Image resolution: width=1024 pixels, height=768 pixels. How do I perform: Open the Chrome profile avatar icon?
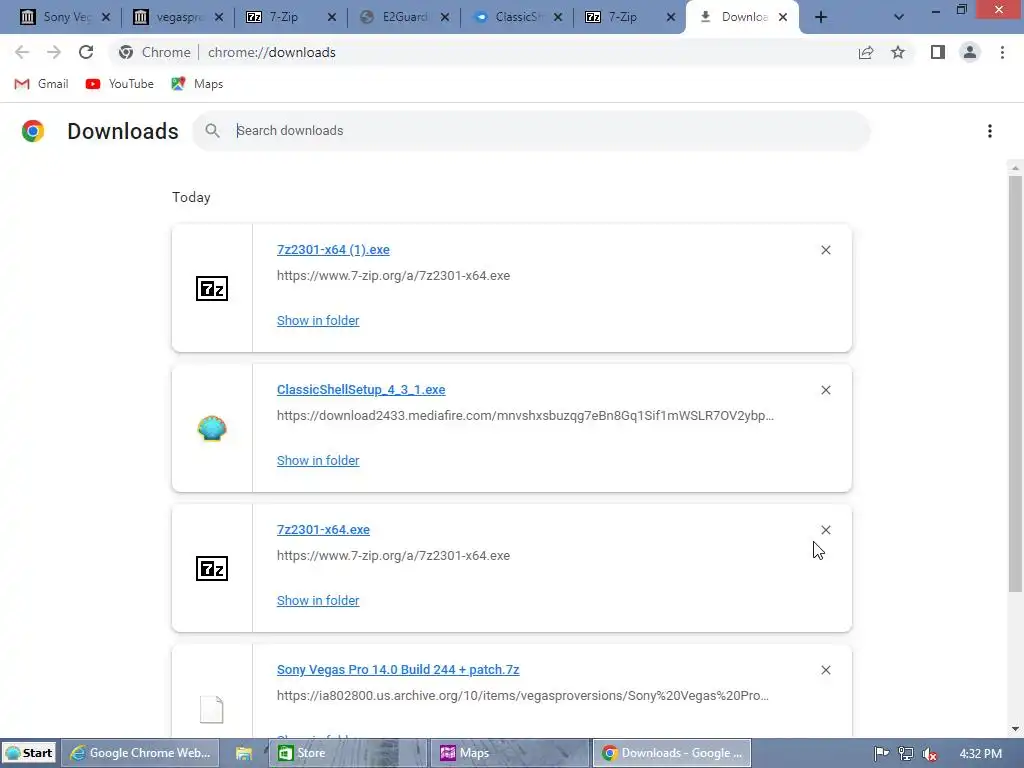pyautogui.click(x=970, y=52)
